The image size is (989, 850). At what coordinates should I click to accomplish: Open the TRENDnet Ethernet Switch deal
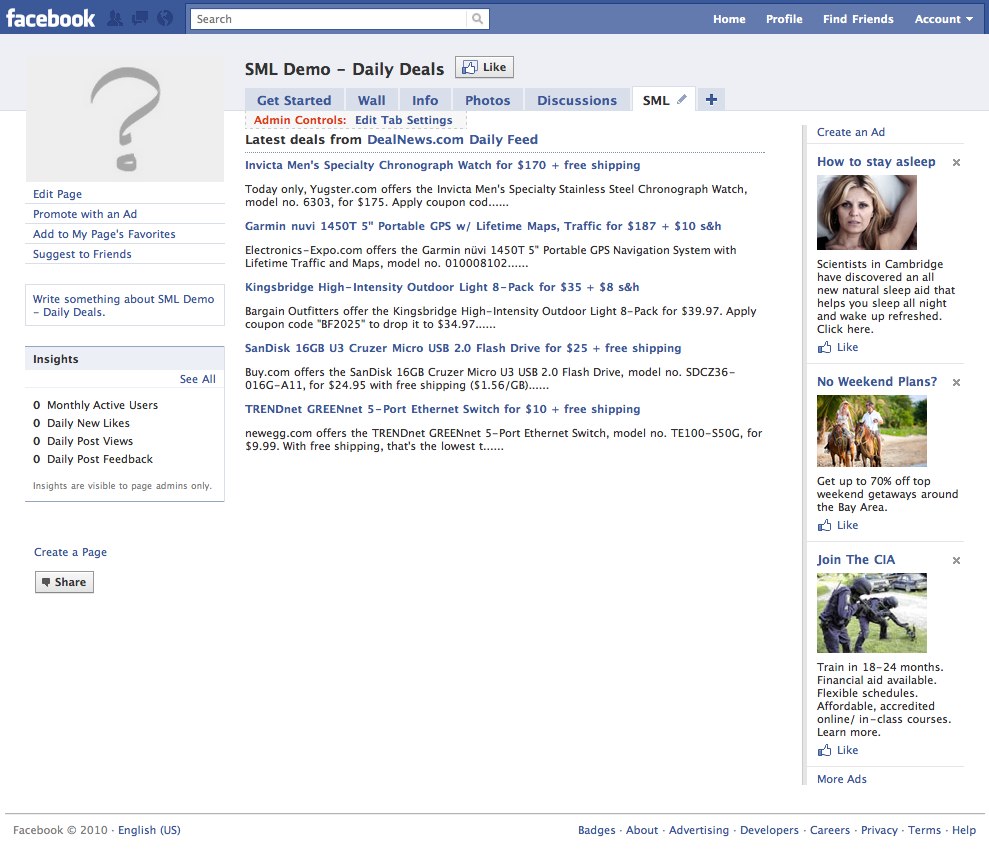(x=442, y=409)
